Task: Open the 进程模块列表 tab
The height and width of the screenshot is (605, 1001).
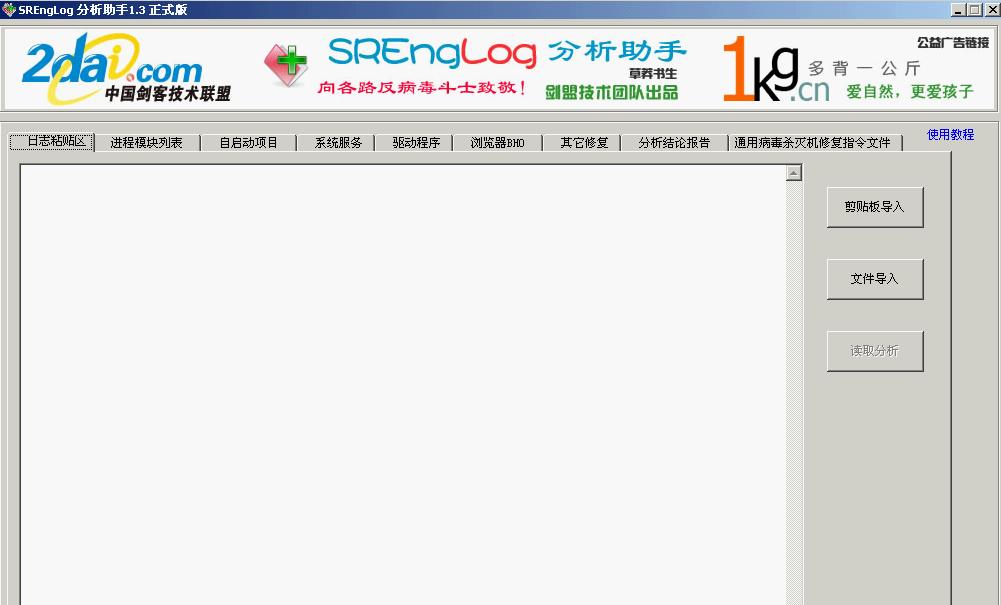Action: tap(147, 143)
